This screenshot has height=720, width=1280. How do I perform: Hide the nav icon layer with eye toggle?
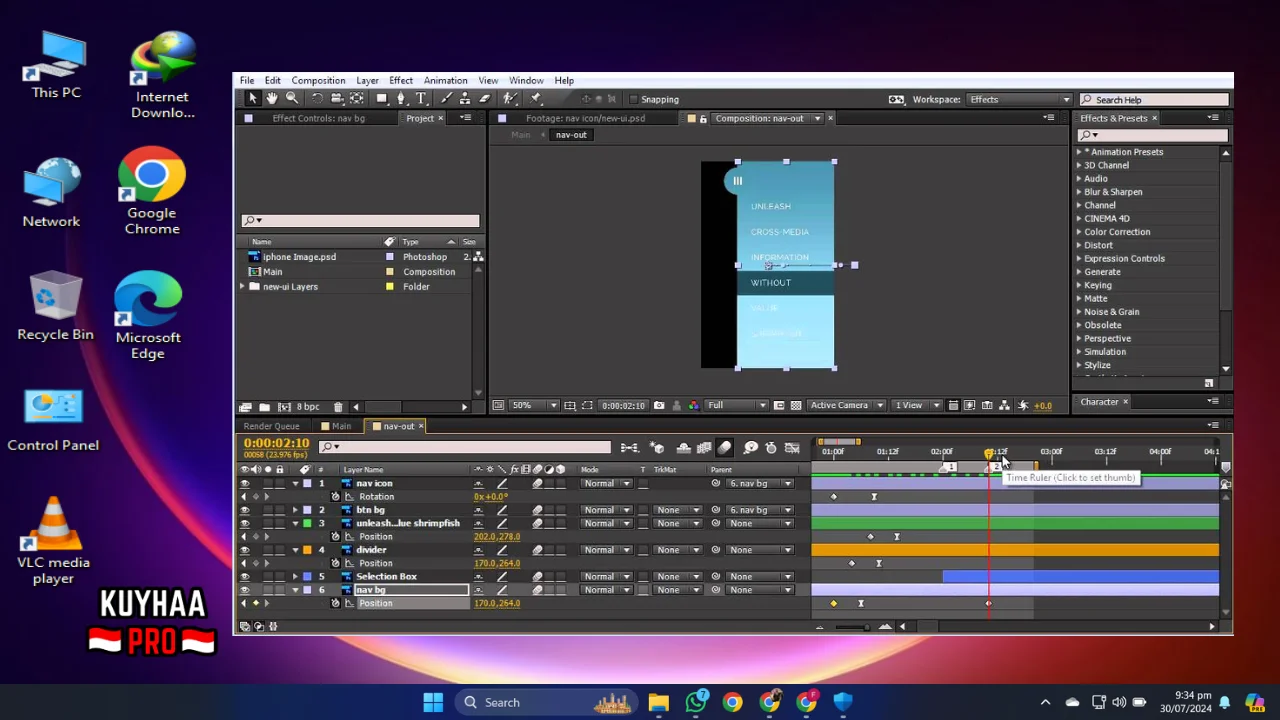245,484
